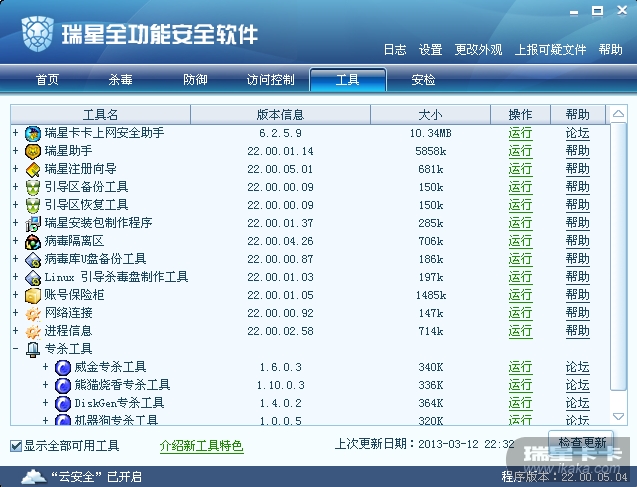The height and width of the screenshot is (487, 637).
Task: Click the 瑞星安装包制作程序 icon
Action: tap(33, 223)
